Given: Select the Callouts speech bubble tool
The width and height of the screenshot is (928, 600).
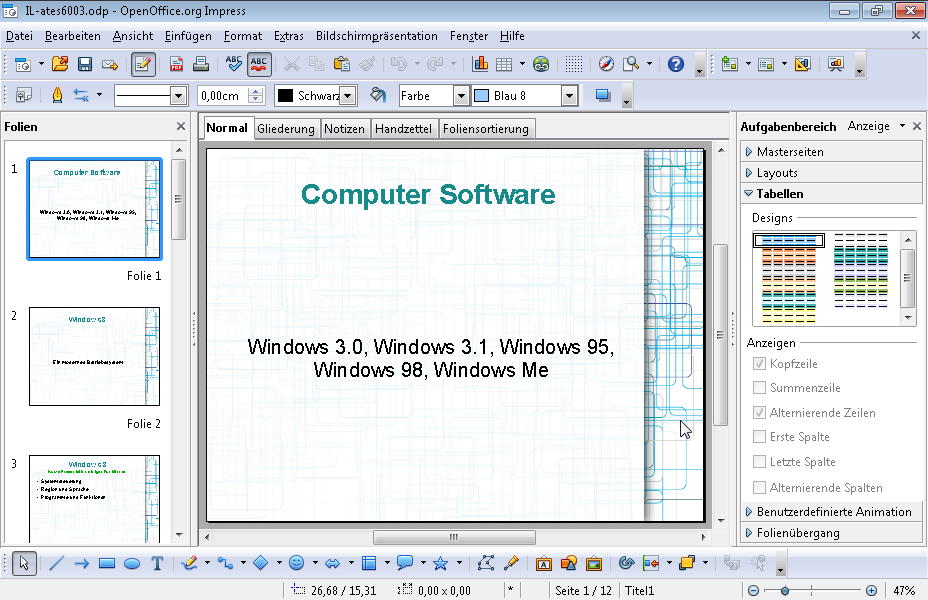Looking at the screenshot, I should pos(405,563).
